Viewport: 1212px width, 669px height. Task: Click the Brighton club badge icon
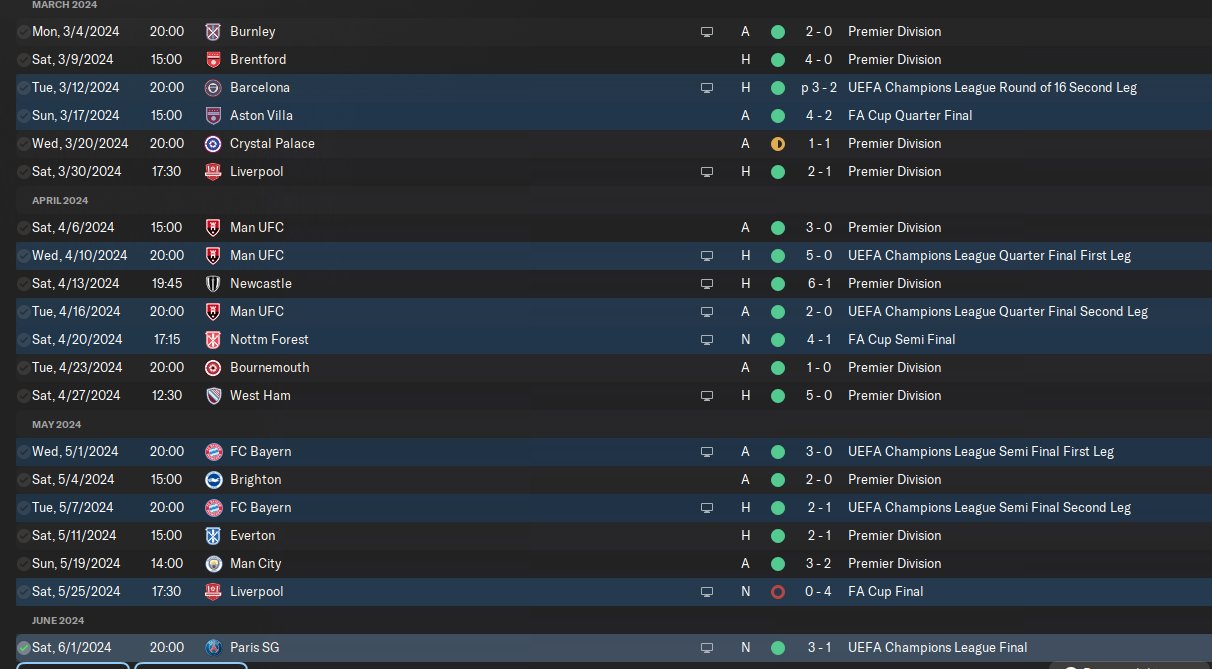pyautogui.click(x=212, y=480)
